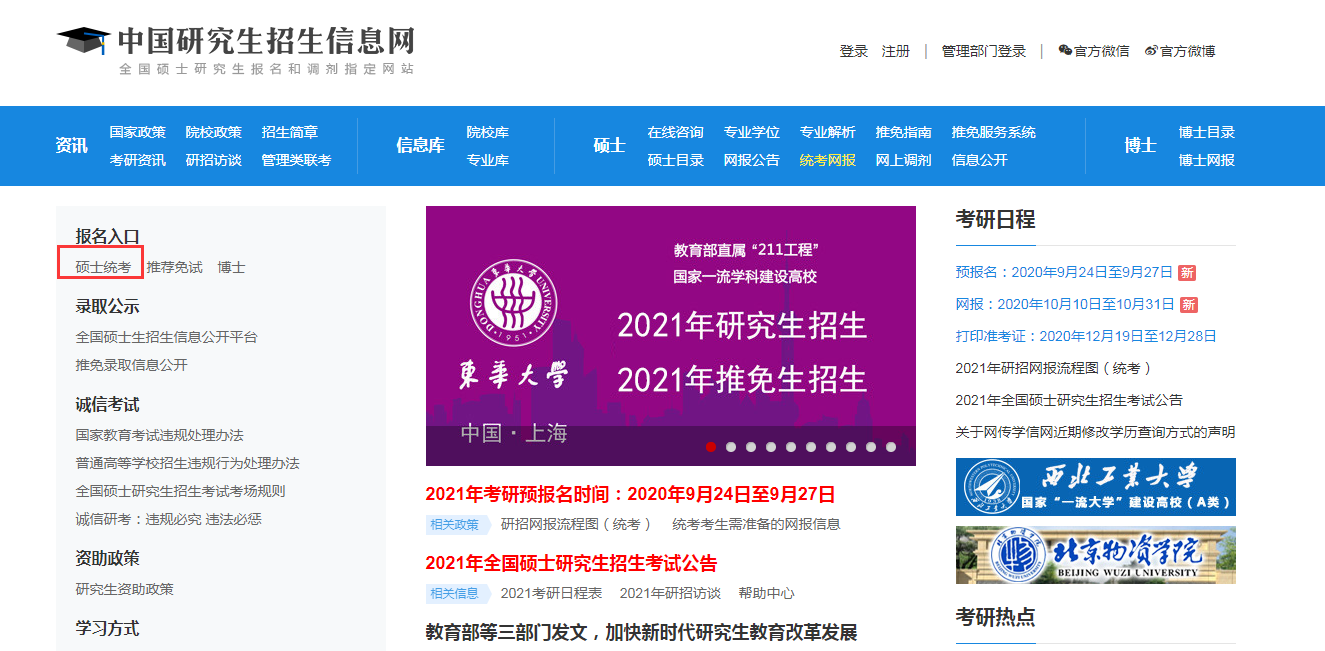The width and height of the screenshot is (1325, 651).
Task: Open the 北京物资学院 banner ad
Action: pos(1096,555)
